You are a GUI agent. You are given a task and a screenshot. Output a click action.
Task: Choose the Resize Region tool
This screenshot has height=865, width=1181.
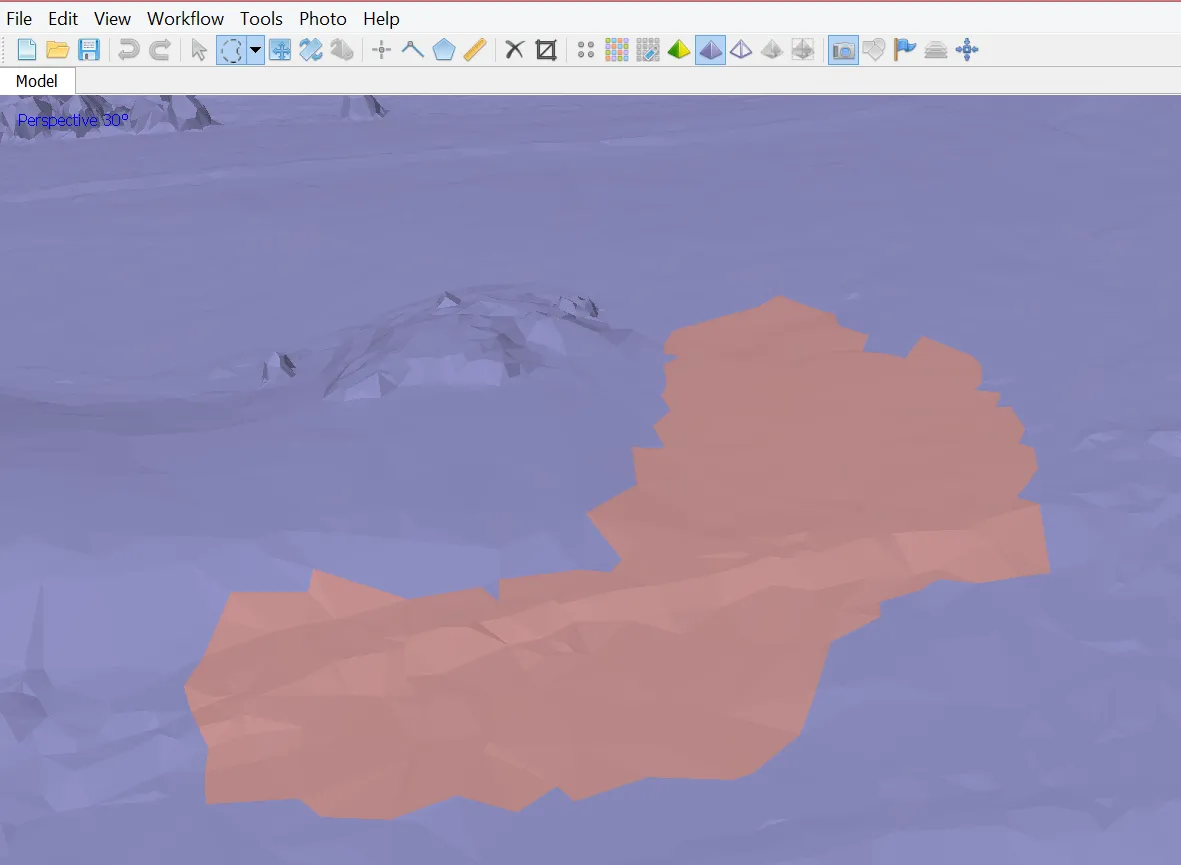[x=280, y=50]
